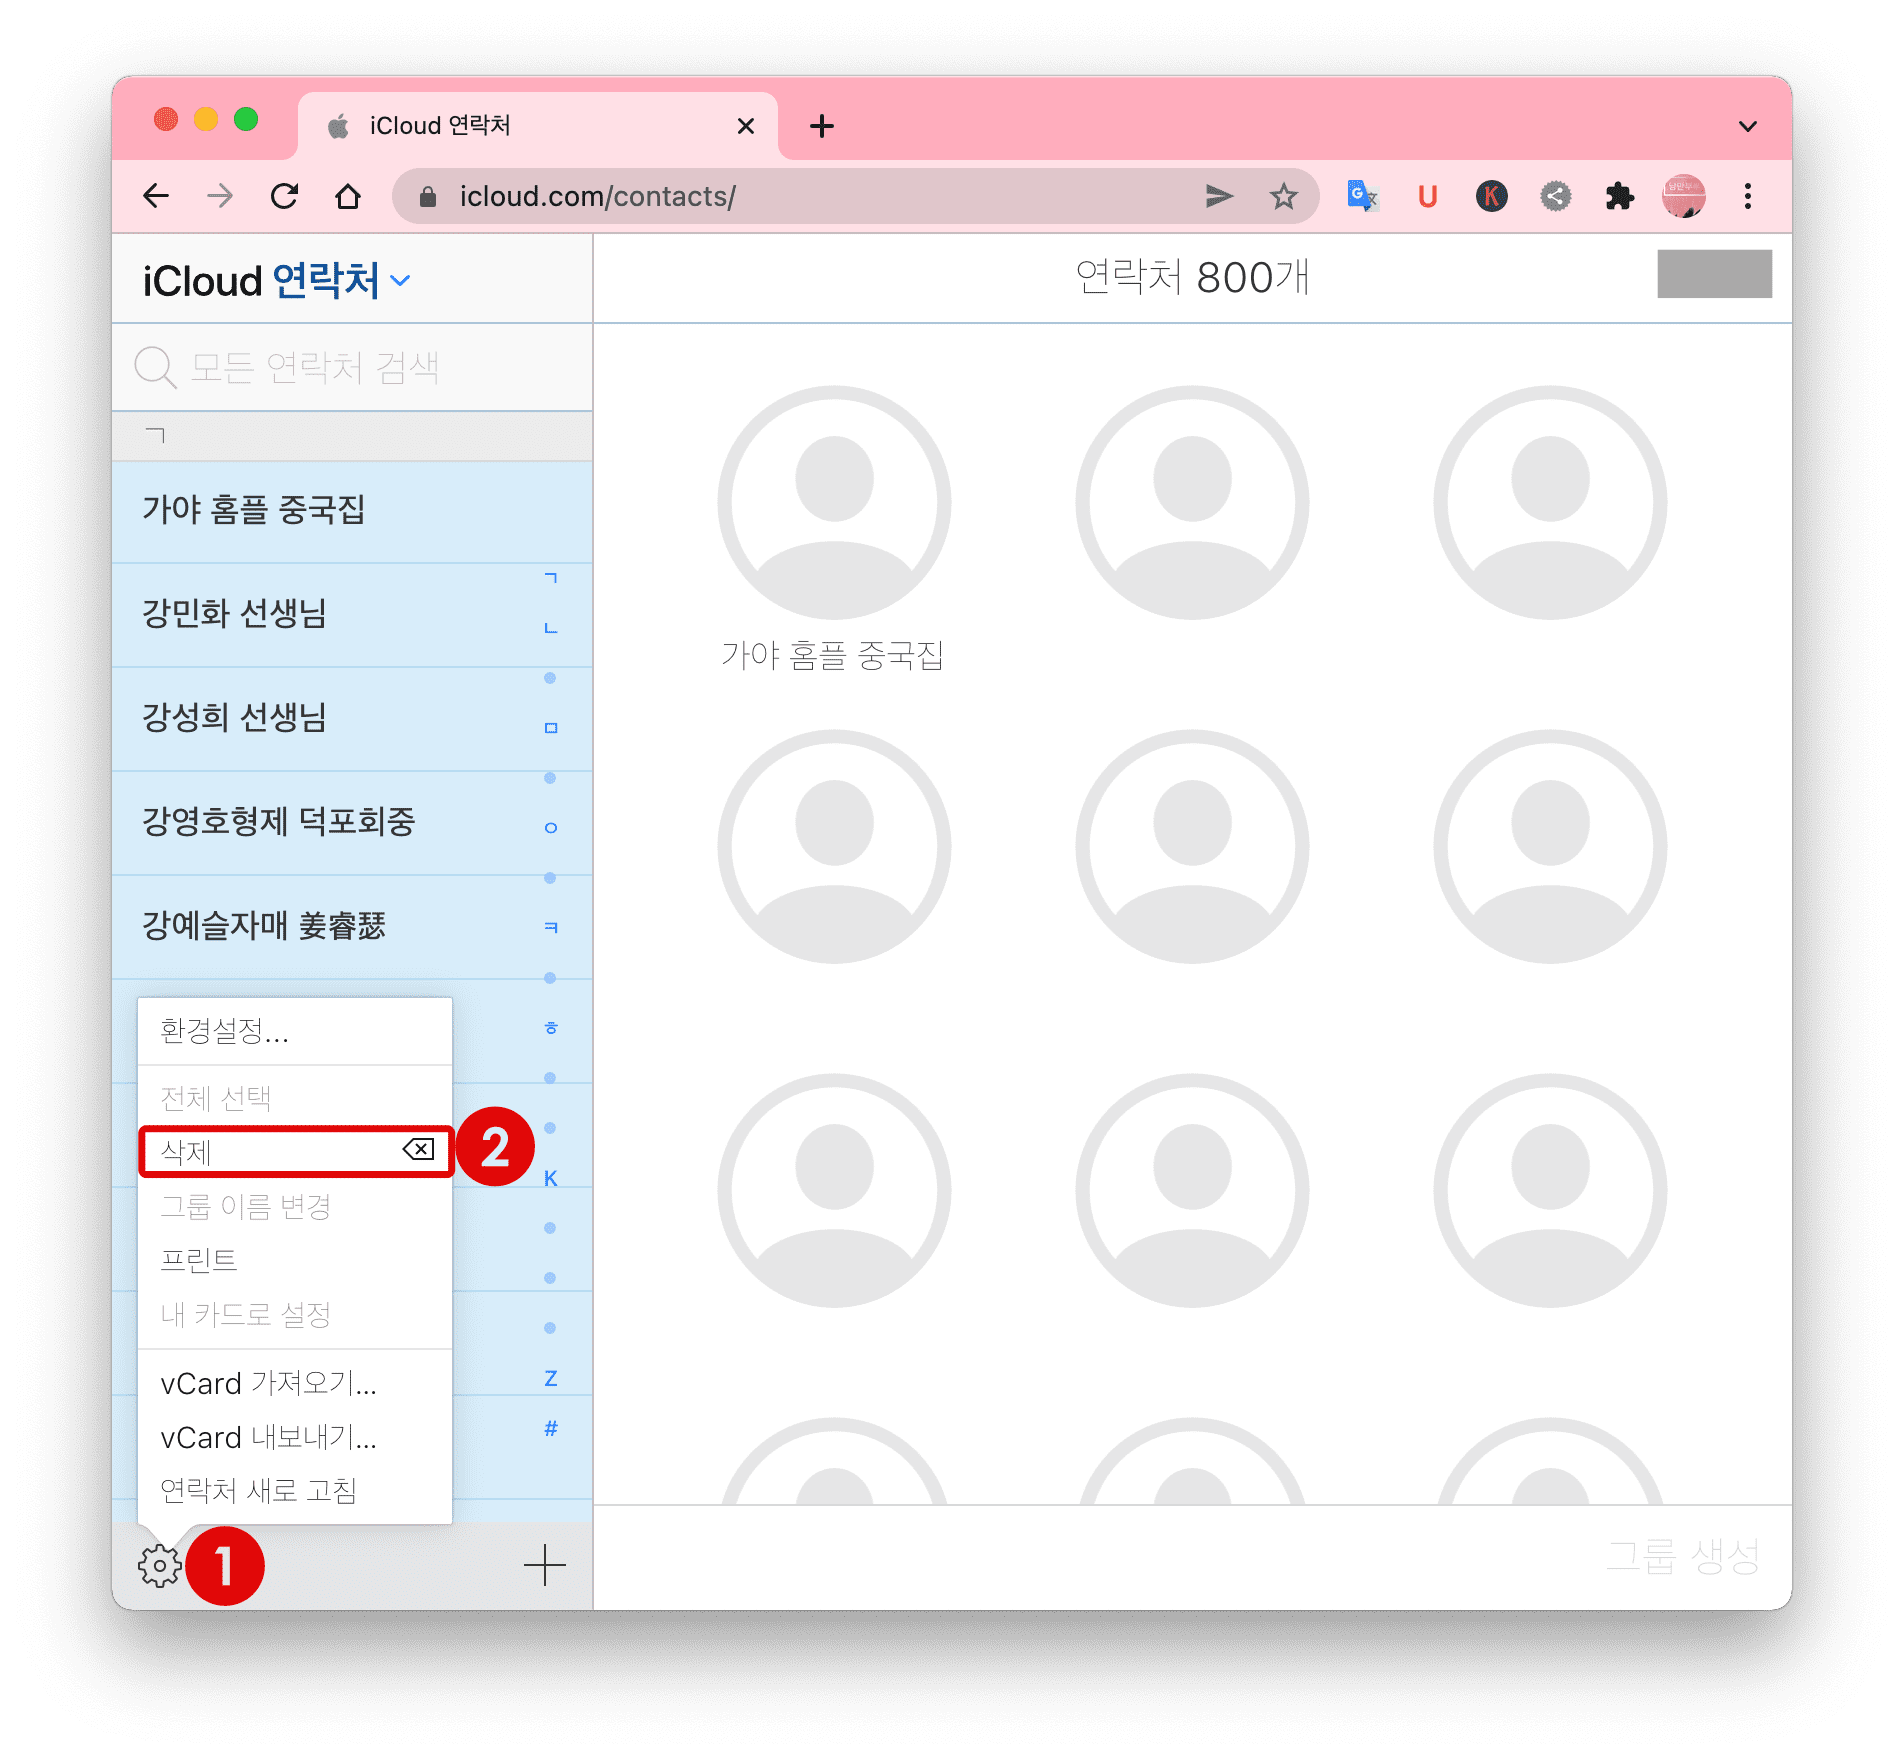Jump to # in the alphabet index
The height and width of the screenshot is (1758, 1904).
tap(551, 1429)
